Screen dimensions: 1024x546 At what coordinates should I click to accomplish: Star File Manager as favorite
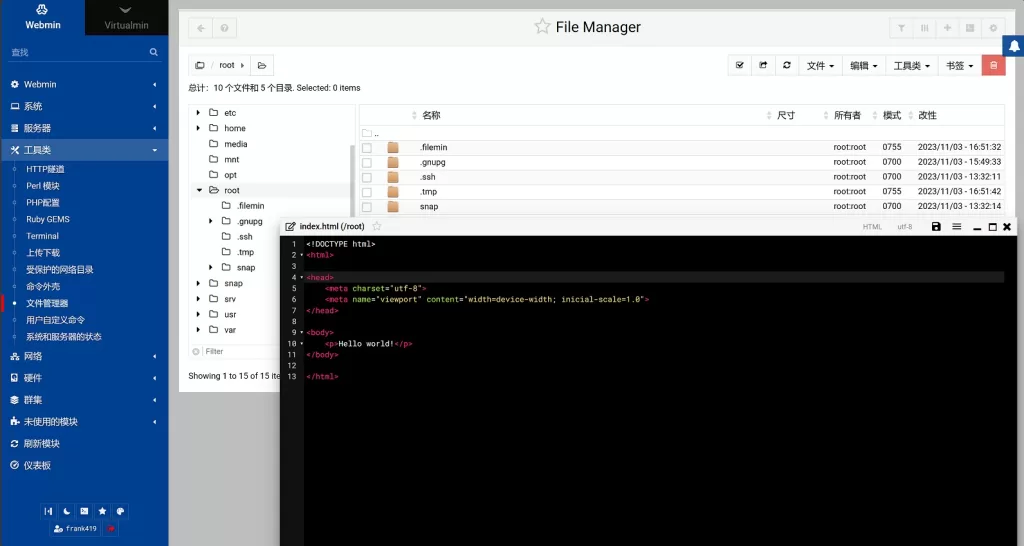(x=542, y=27)
